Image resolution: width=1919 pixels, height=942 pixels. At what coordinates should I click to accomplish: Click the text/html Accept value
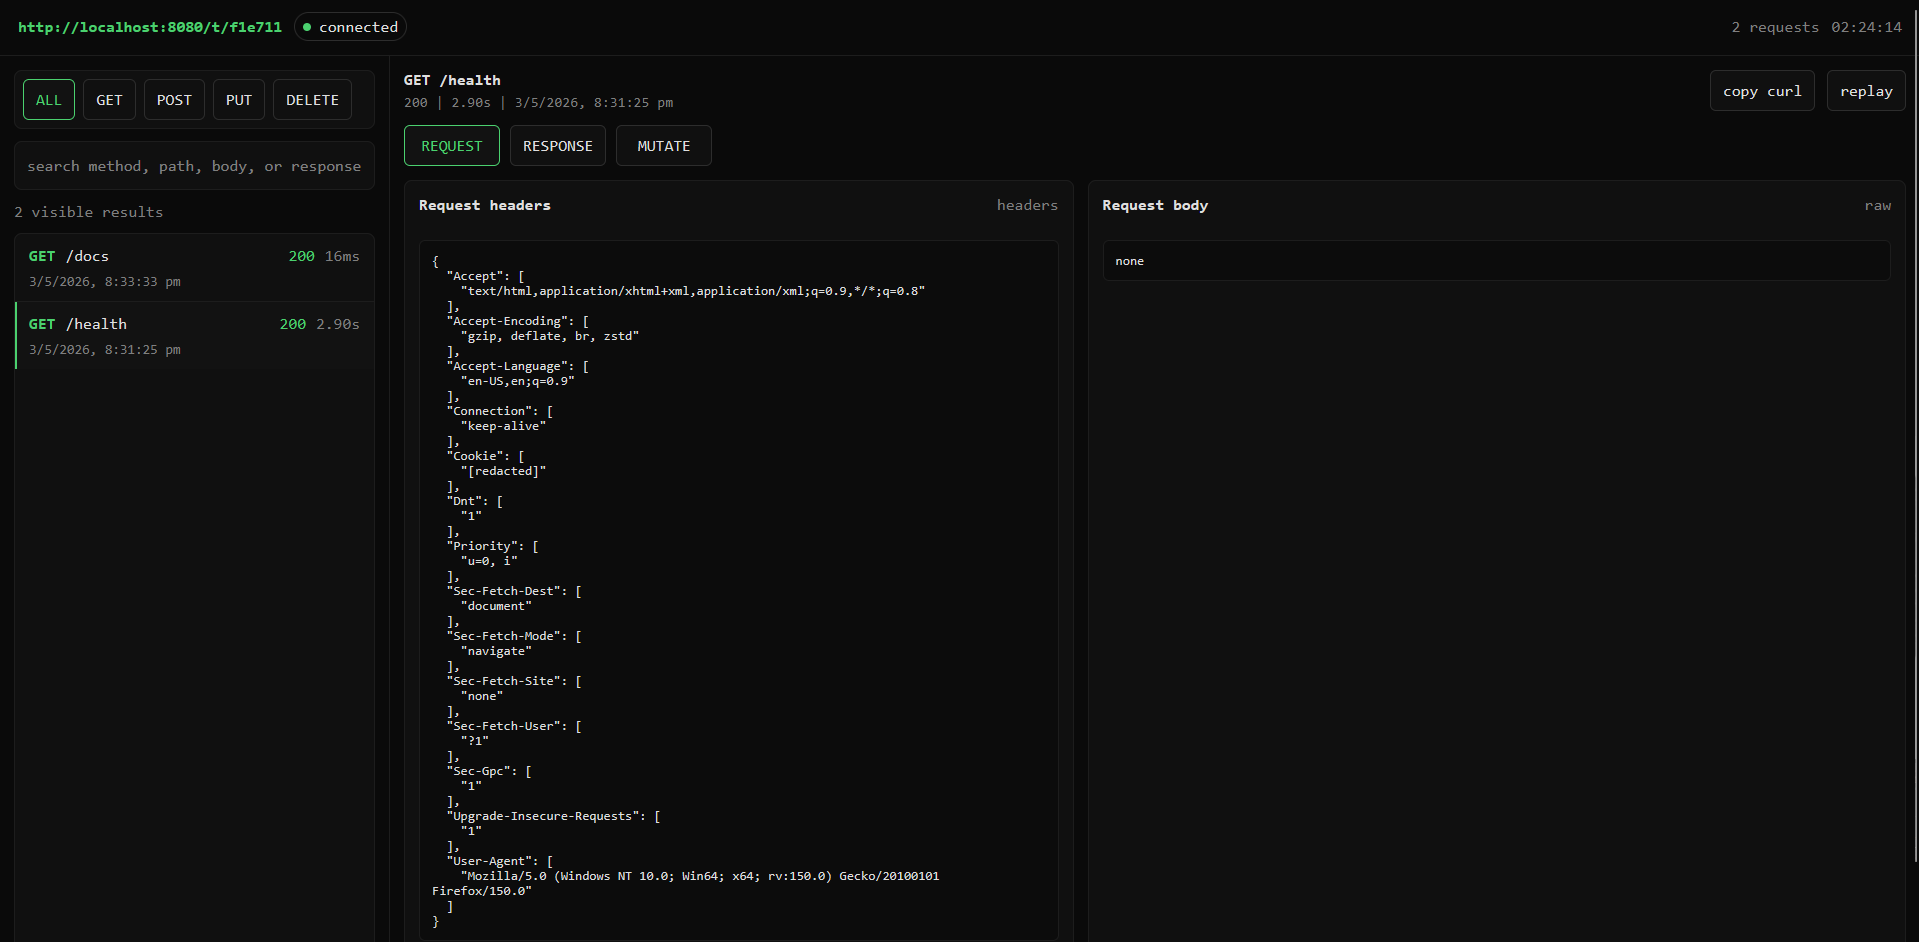point(693,291)
